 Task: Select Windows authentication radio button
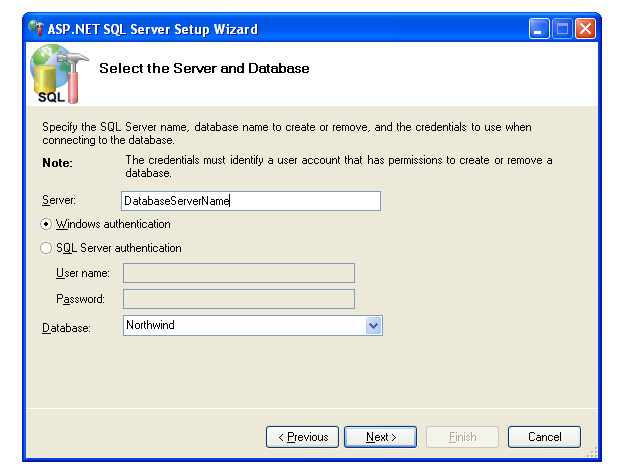tap(46, 224)
